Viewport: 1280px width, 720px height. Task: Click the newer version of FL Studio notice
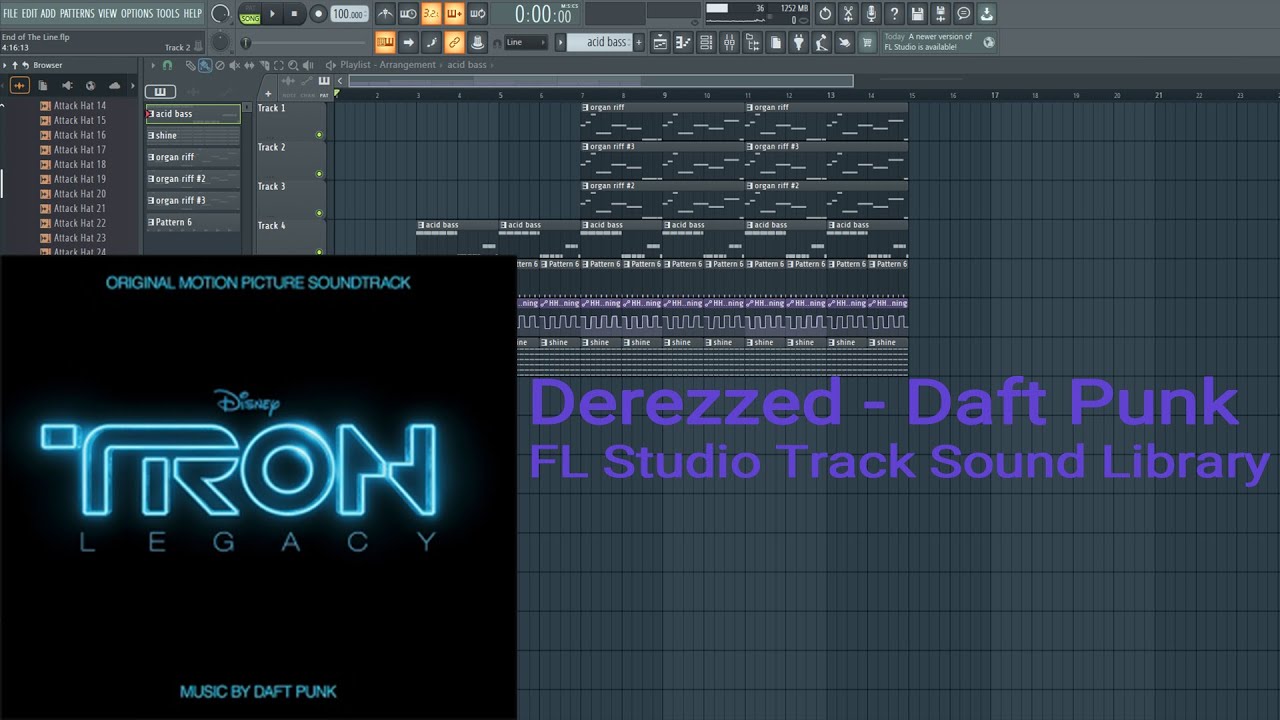[938, 42]
